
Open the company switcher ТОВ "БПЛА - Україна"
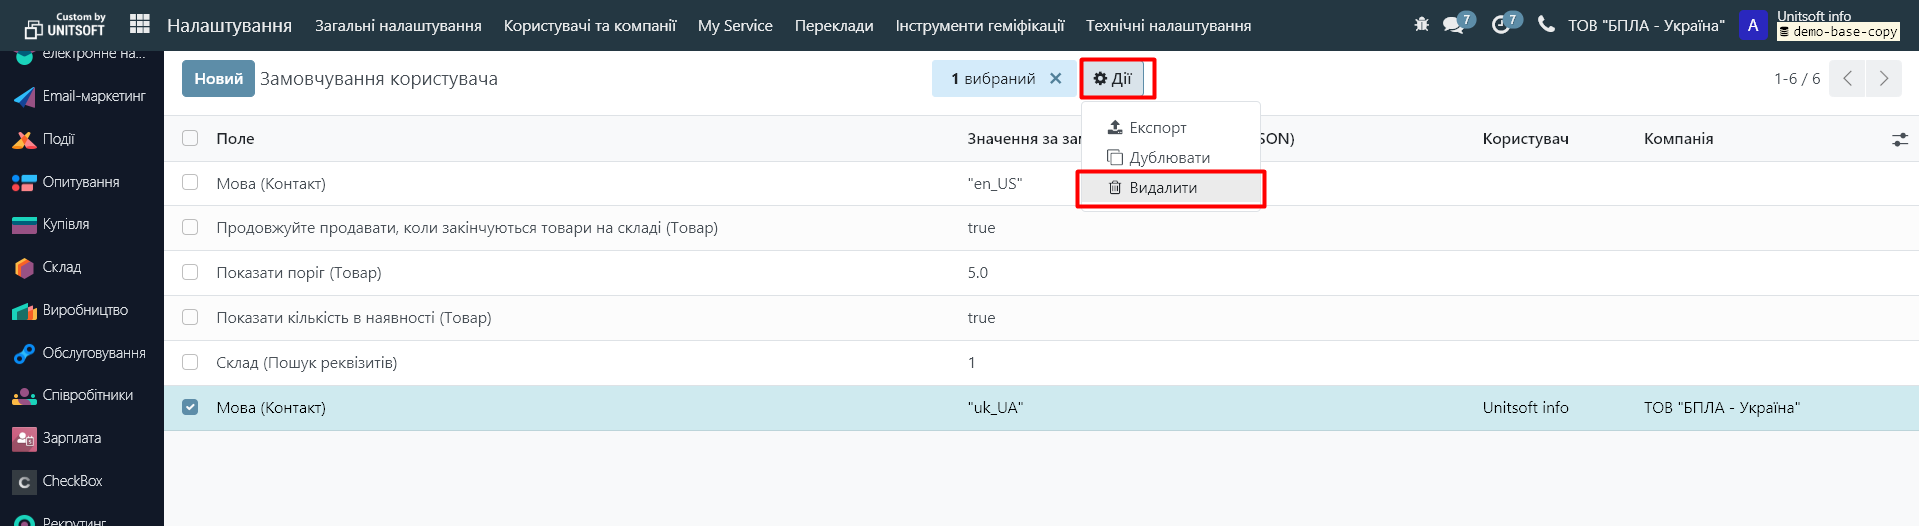[x=1645, y=26]
